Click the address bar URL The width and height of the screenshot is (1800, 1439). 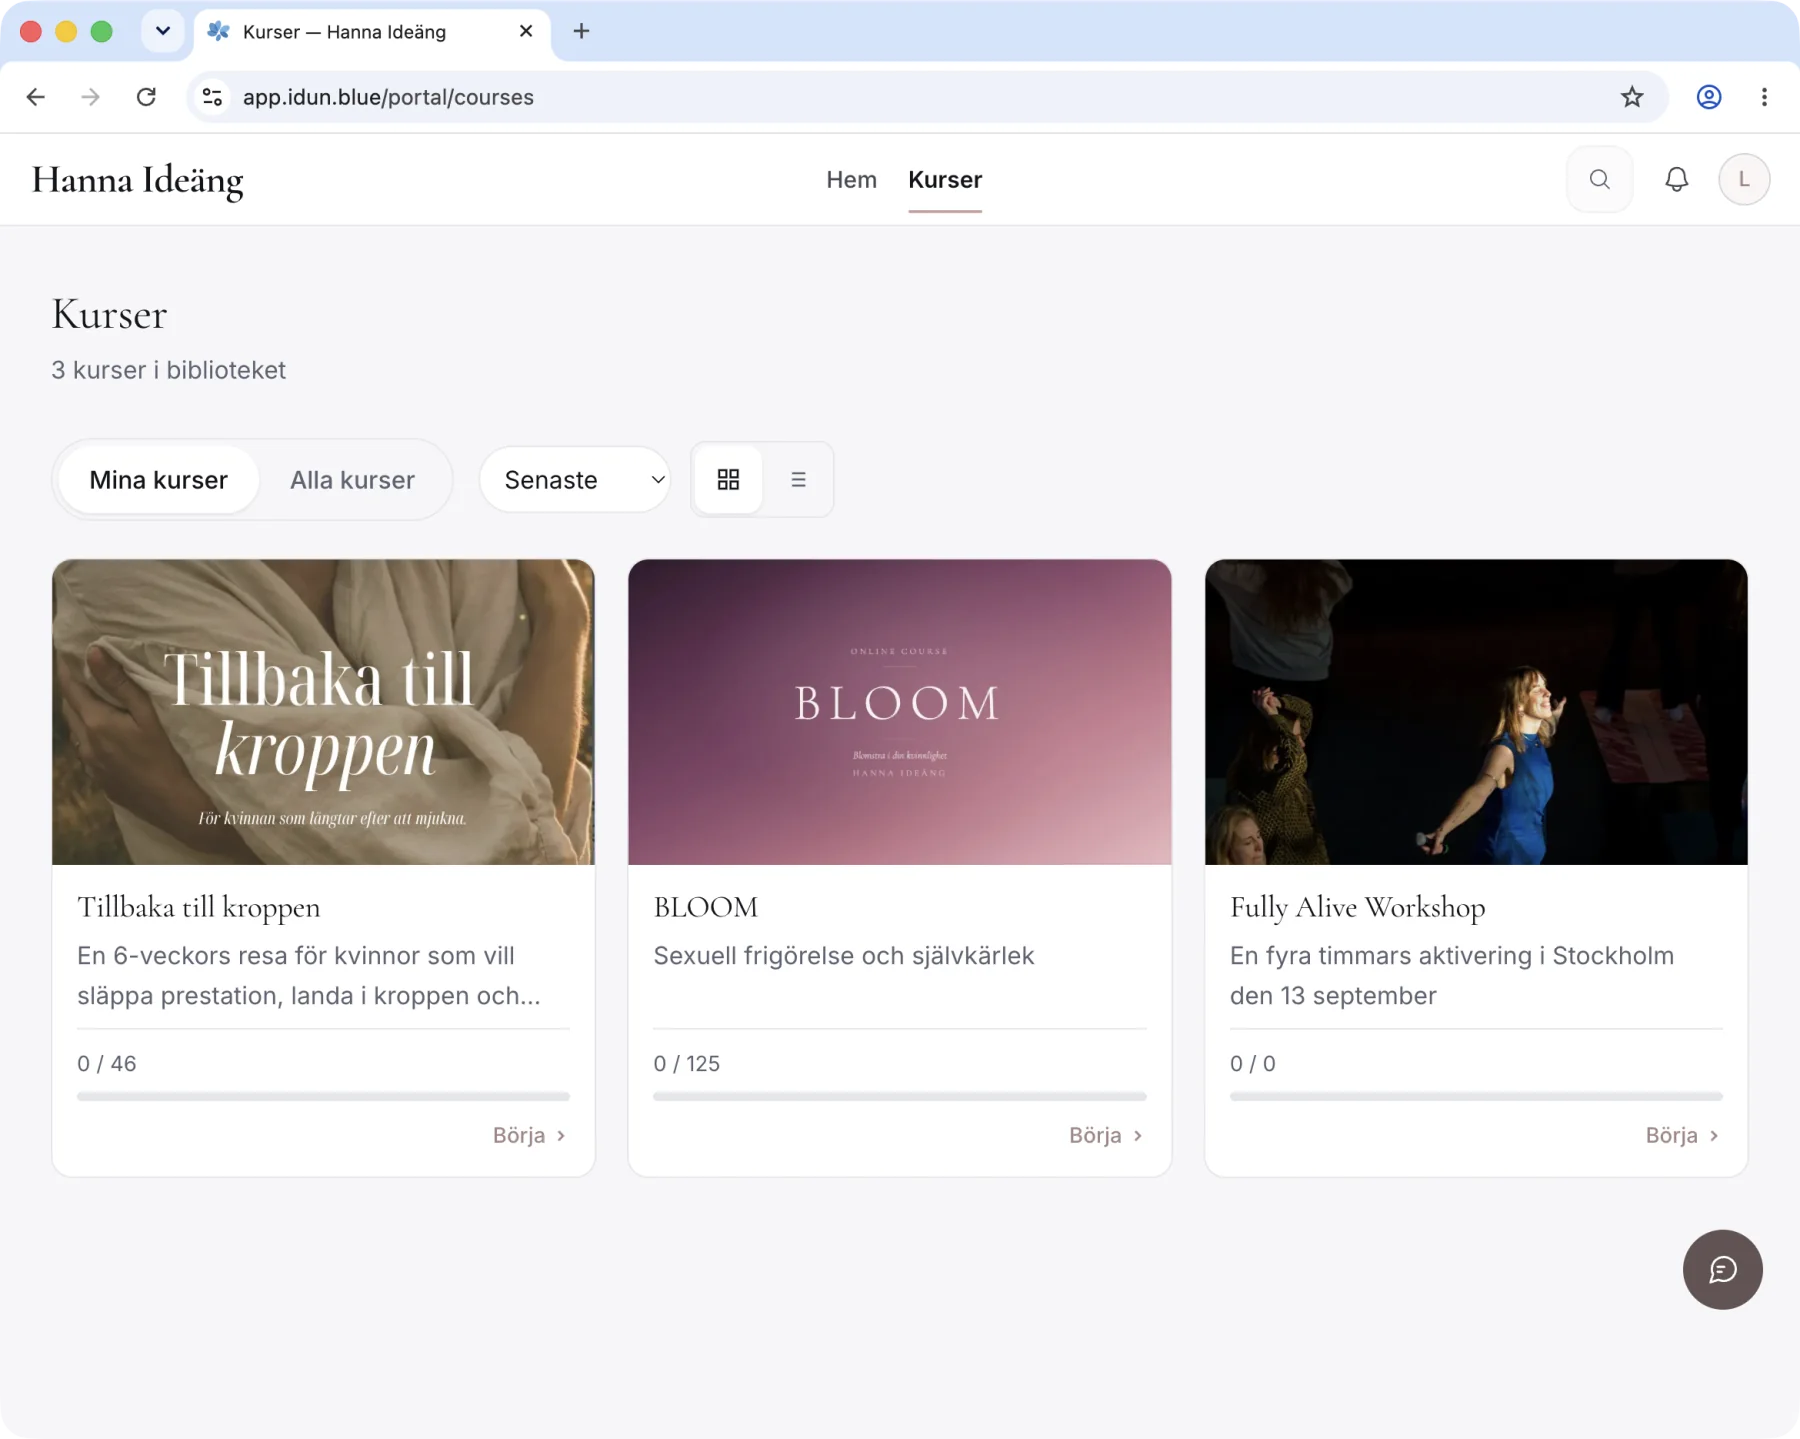pyautogui.click(x=388, y=97)
